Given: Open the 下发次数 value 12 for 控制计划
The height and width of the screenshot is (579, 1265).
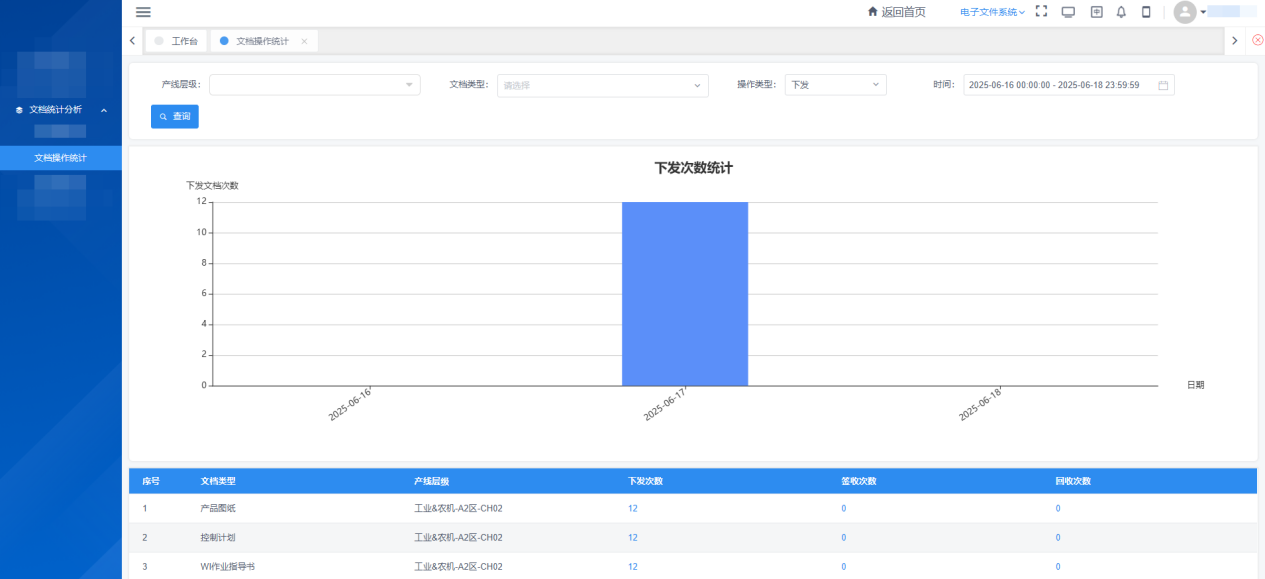Looking at the screenshot, I should click(x=633, y=538).
